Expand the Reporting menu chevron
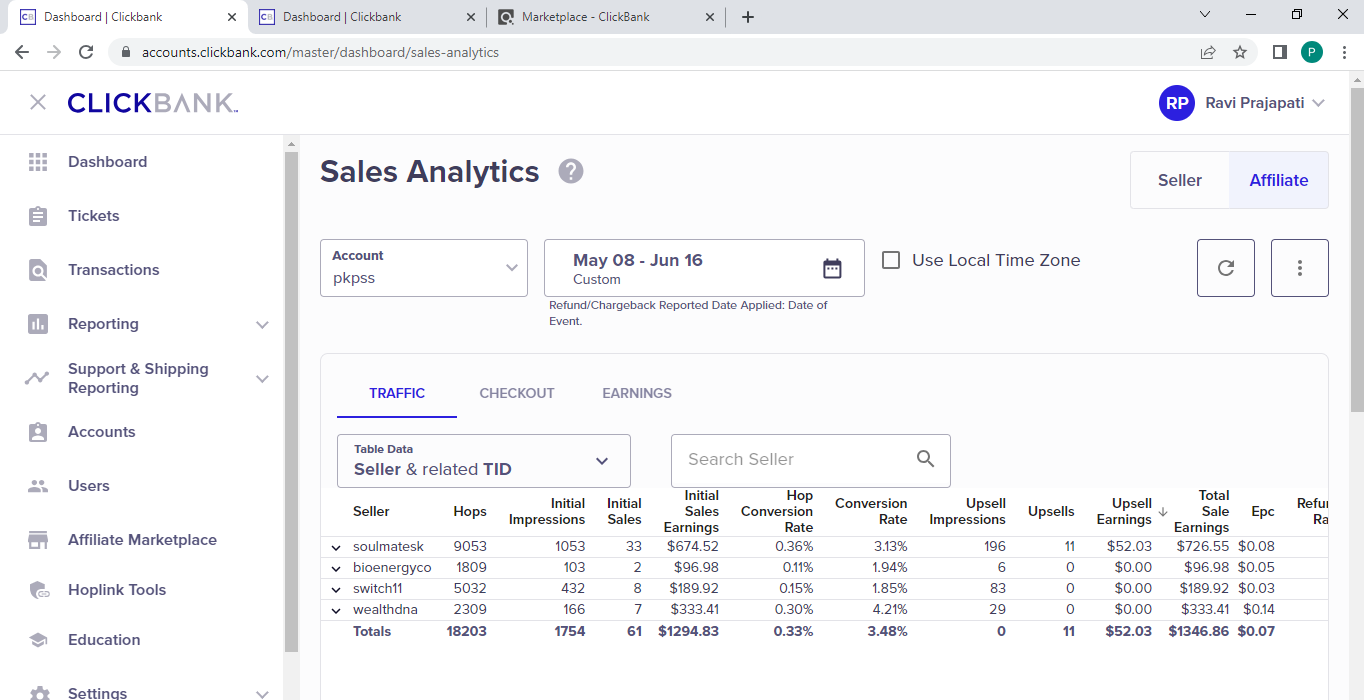Image resolution: width=1364 pixels, height=700 pixels. coord(262,324)
